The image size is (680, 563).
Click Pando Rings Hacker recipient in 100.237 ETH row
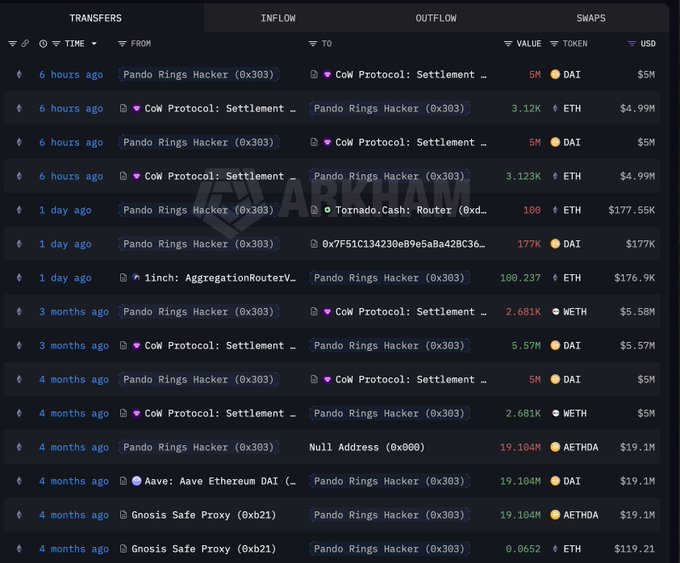[x=389, y=278]
